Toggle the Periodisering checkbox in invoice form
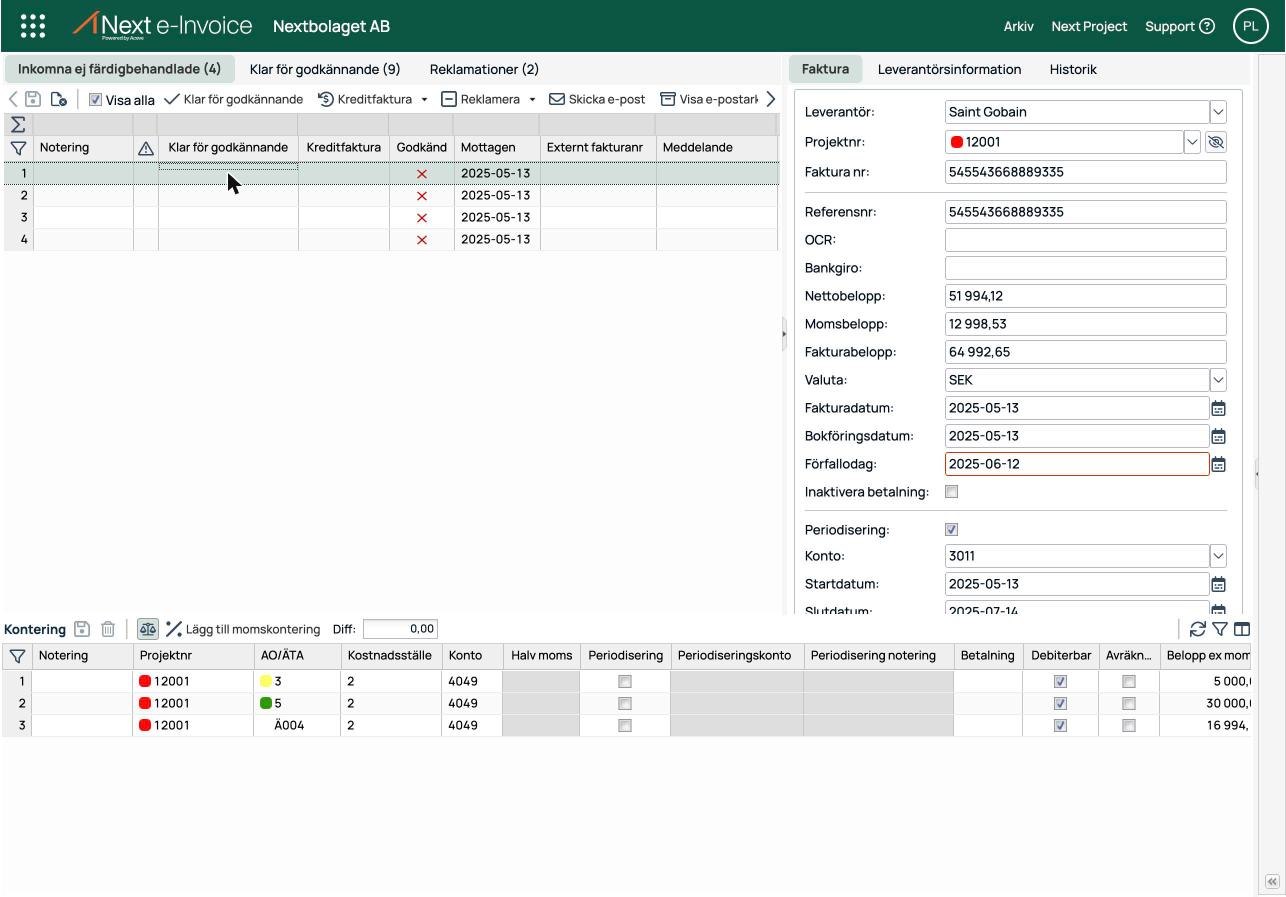1286x897 pixels. [x=952, y=530]
